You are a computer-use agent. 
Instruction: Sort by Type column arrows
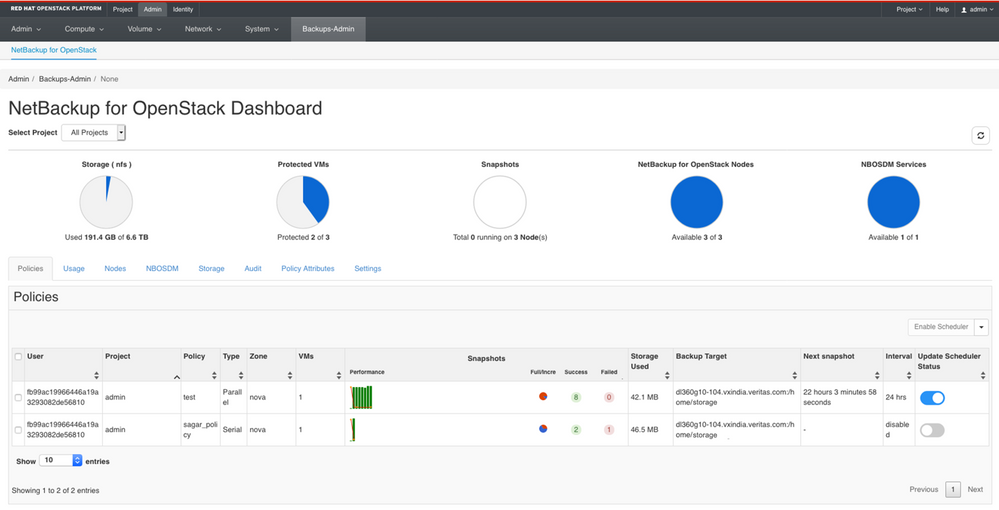pyautogui.click(x=241, y=375)
